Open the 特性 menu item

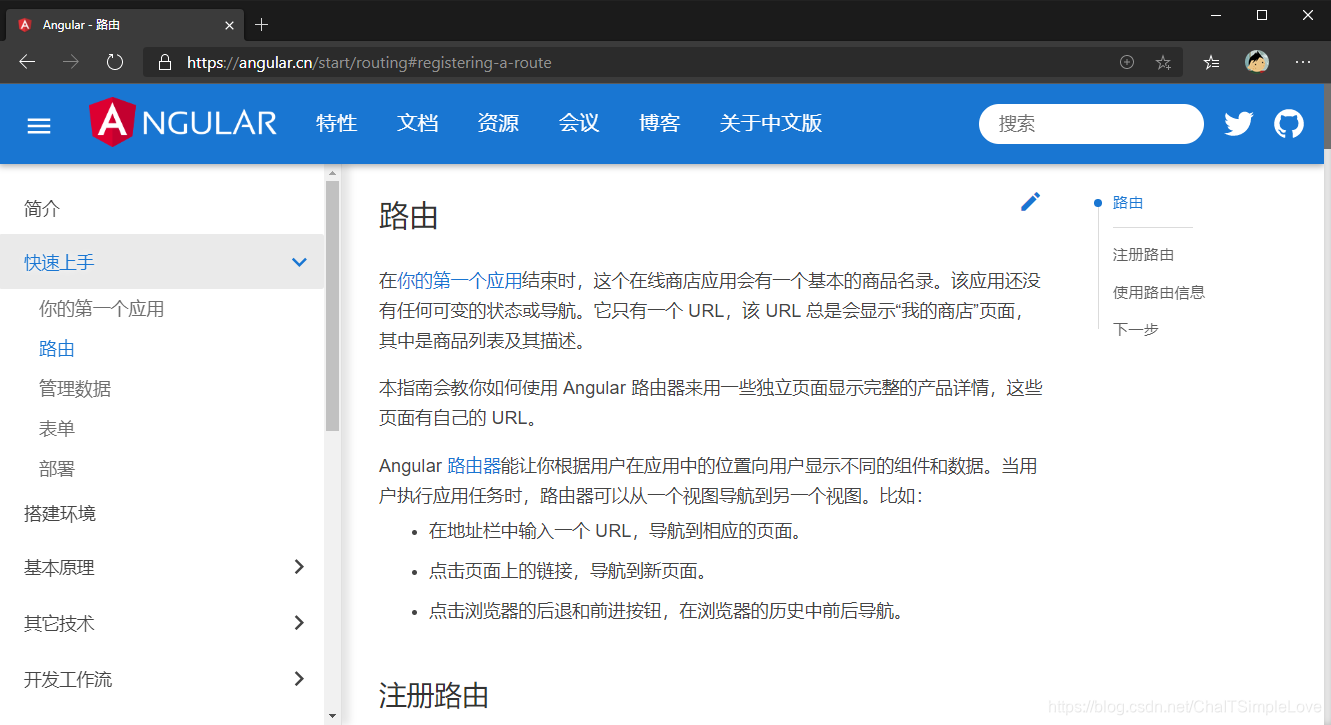click(x=336, y=123)
